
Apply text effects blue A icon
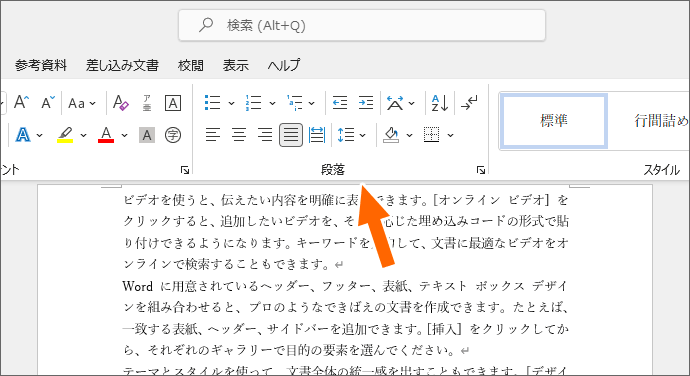[23, 135]
